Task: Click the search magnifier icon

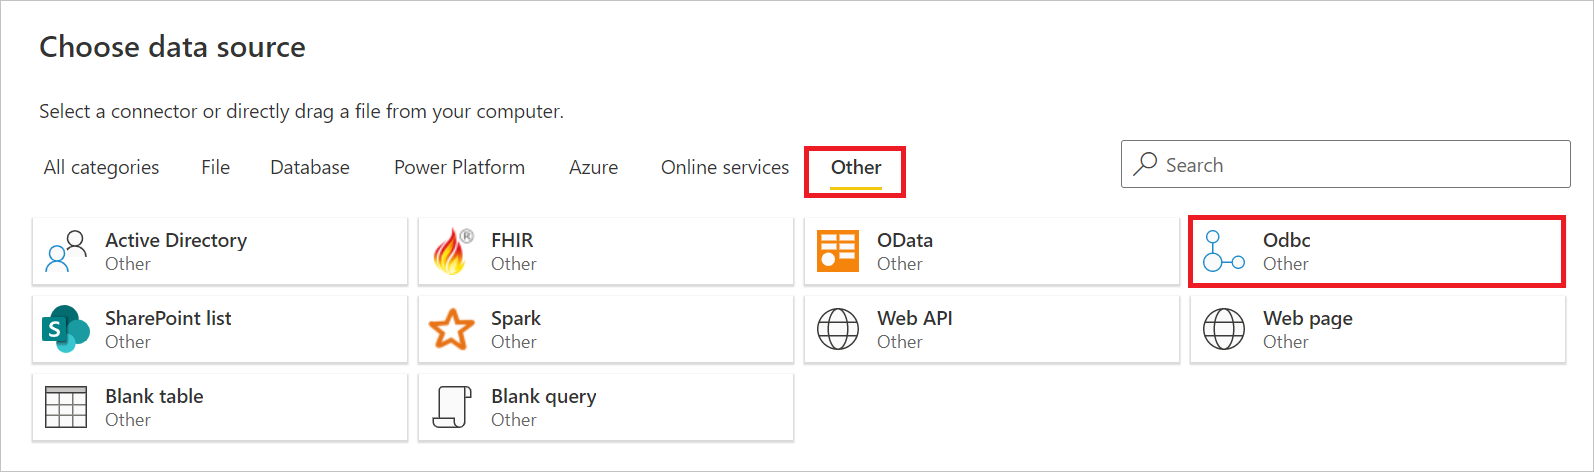Action: pos(1146,164)
